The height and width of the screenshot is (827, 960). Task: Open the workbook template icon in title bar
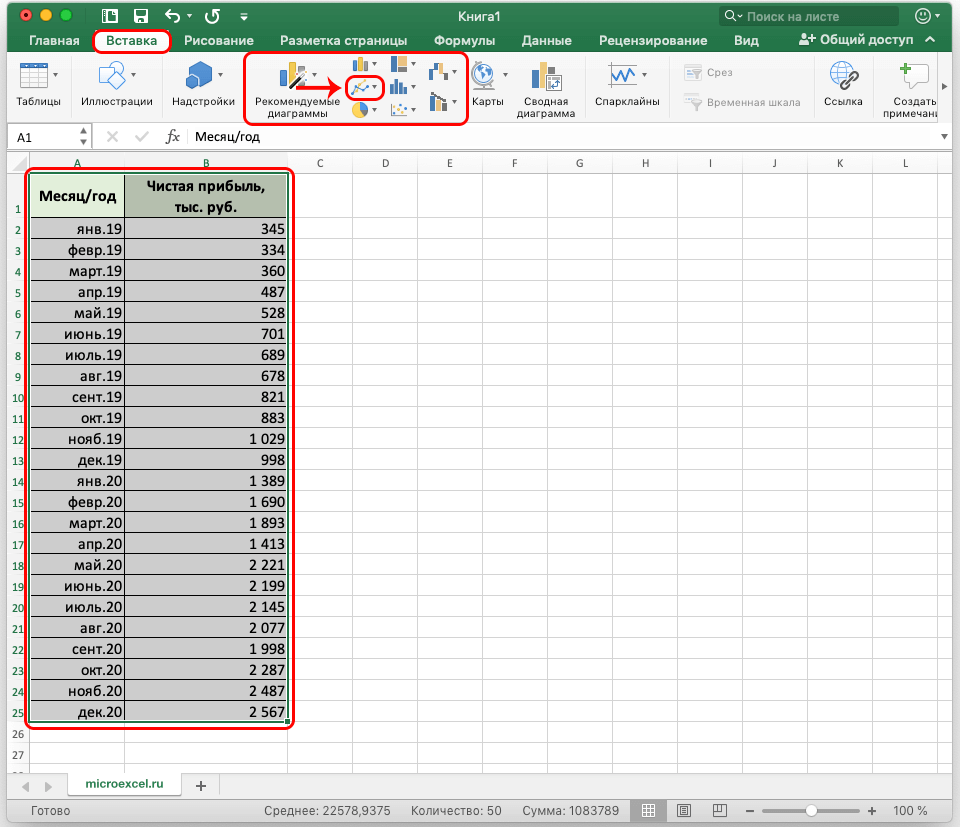tap(110, 17)
